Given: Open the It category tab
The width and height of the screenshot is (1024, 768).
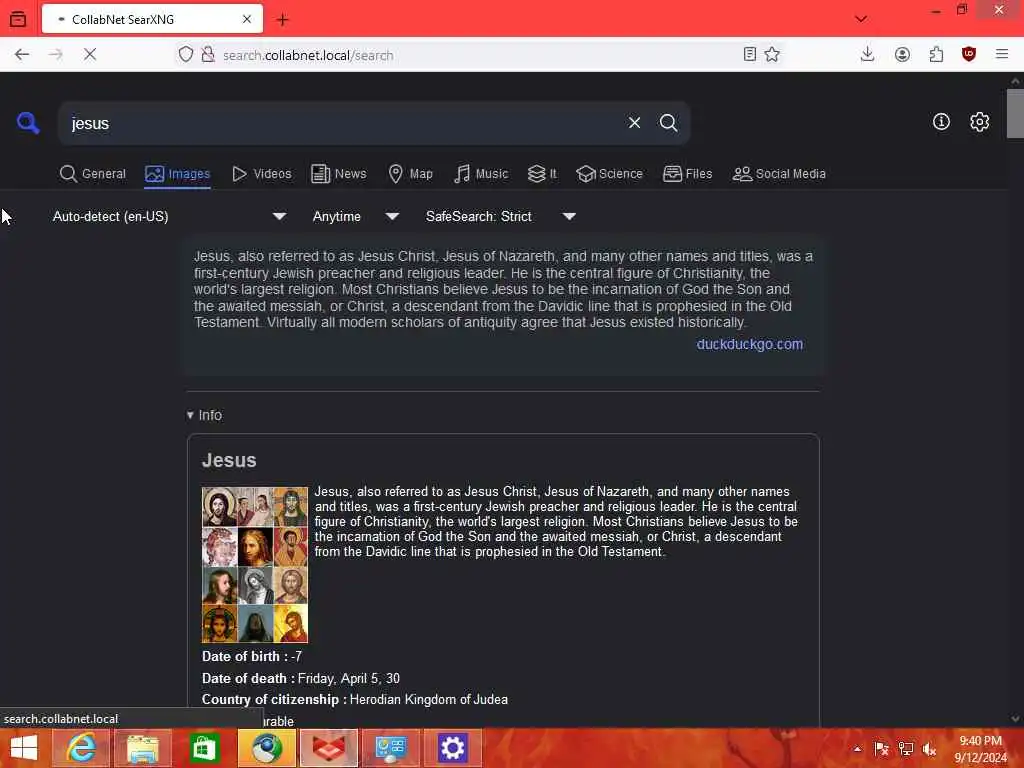Looking at the screenshot, I should pyautogui.click(x=542, y=174).
